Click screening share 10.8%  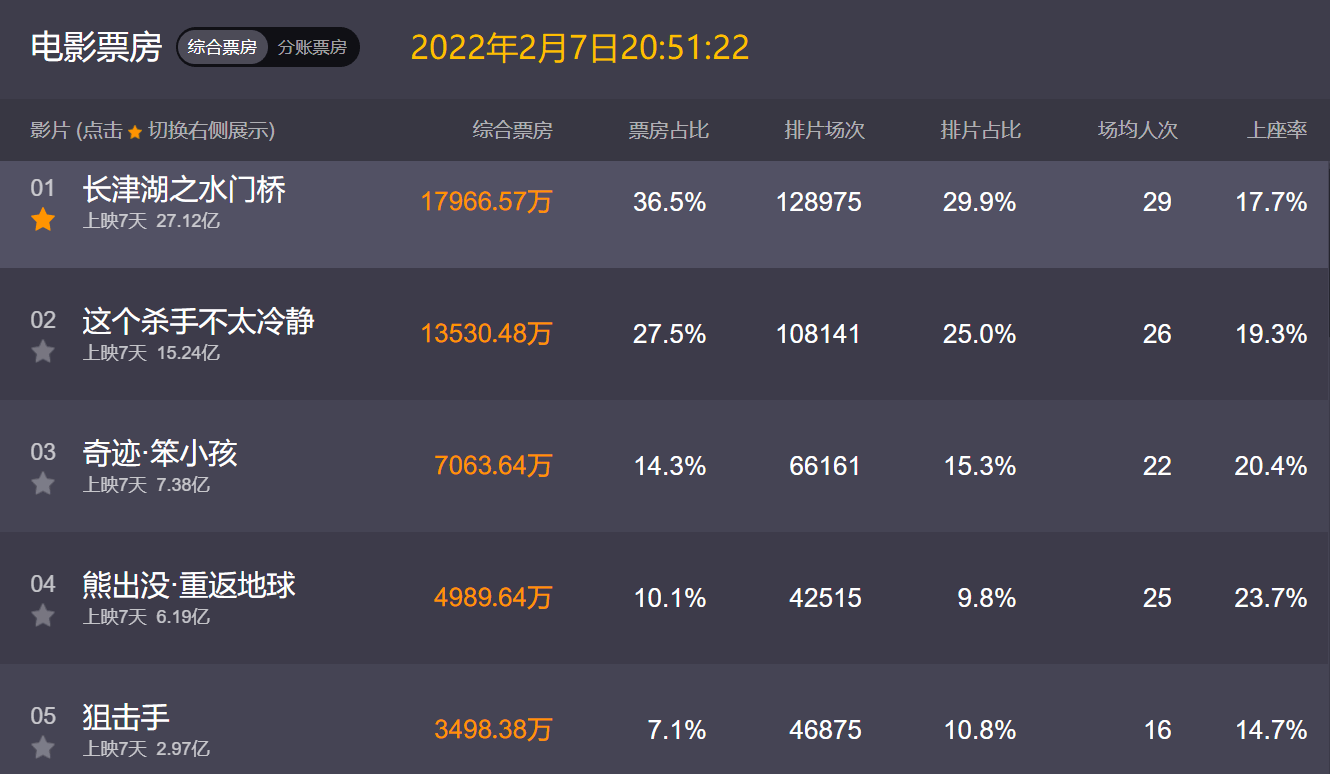[980, 730]
